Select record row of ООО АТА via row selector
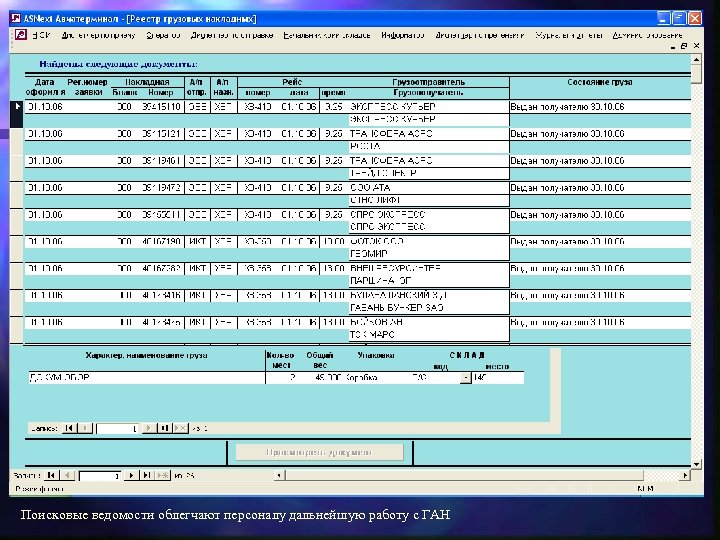The image size is (720, 540). pyautogui.click(x=17, y=194)
